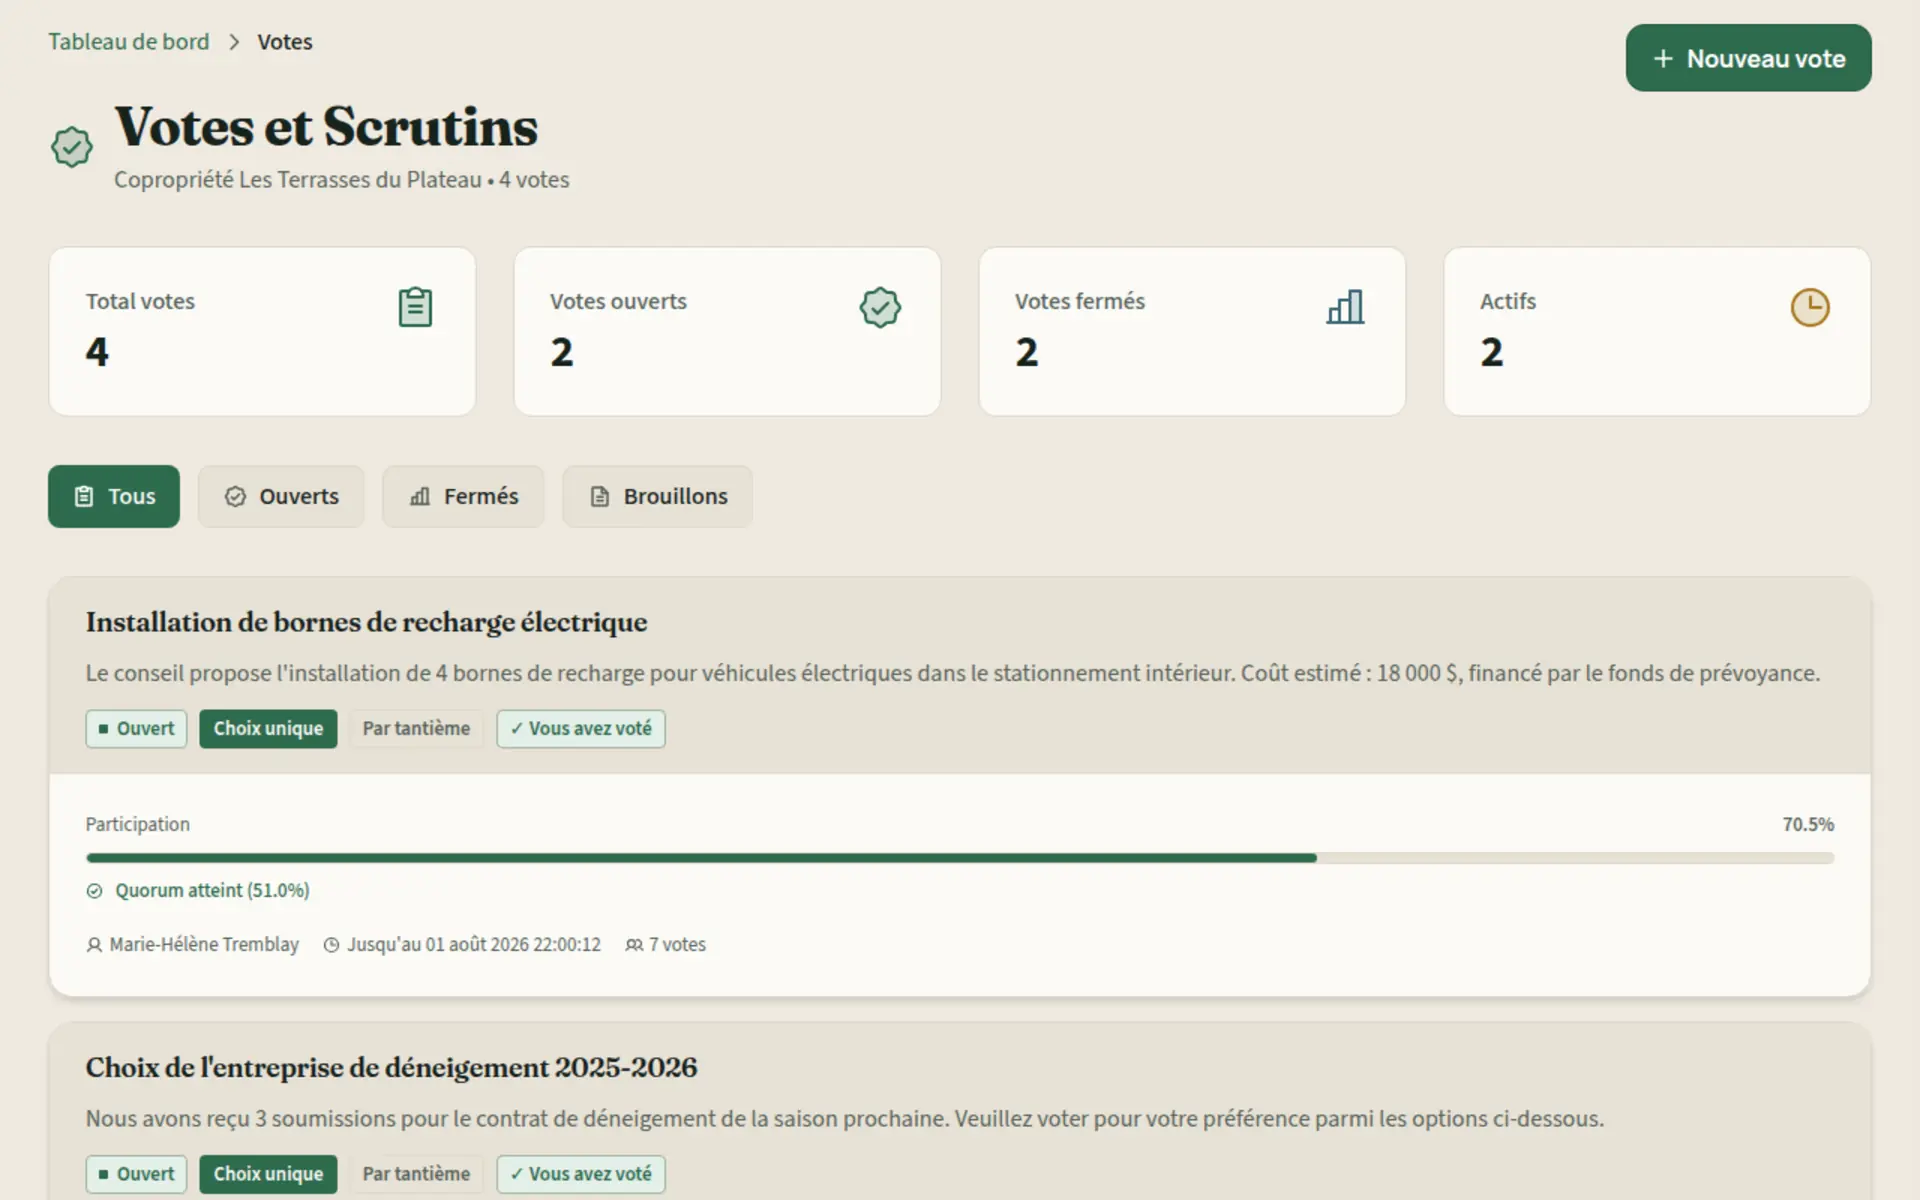Click the Votes et Scrutins page heading

326,127
